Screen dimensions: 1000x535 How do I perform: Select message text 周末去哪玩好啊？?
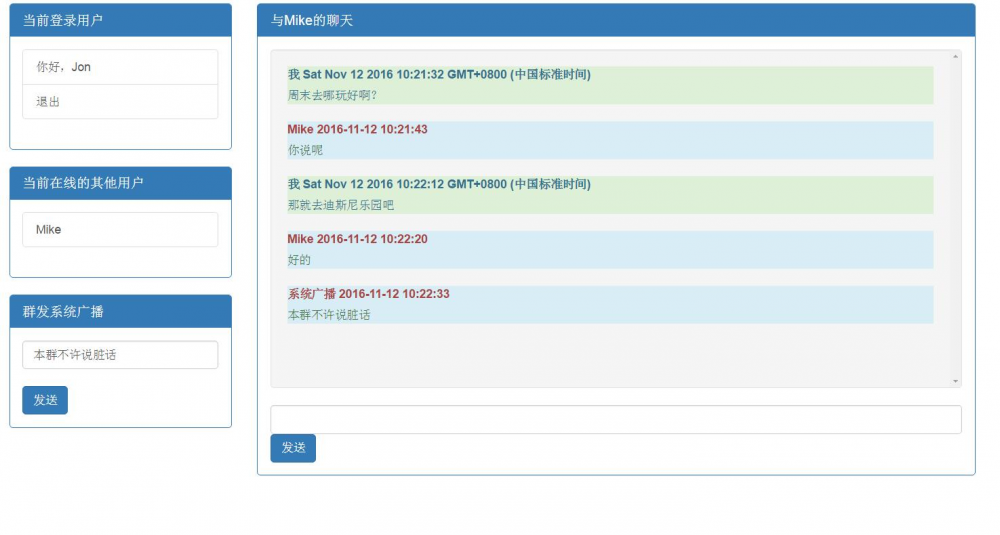coord(332,95)
